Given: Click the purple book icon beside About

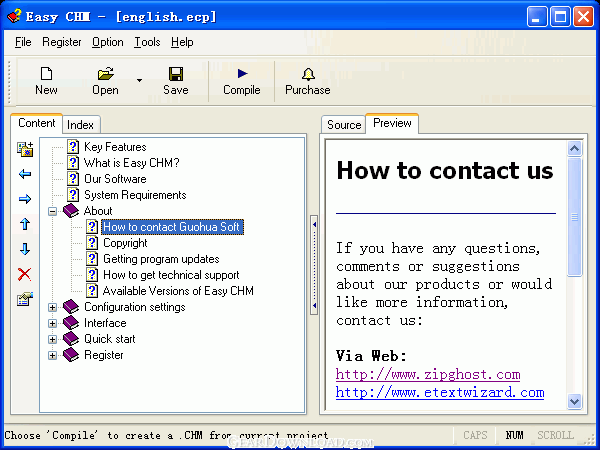Looking at the screenshot, I should (71, 211).
